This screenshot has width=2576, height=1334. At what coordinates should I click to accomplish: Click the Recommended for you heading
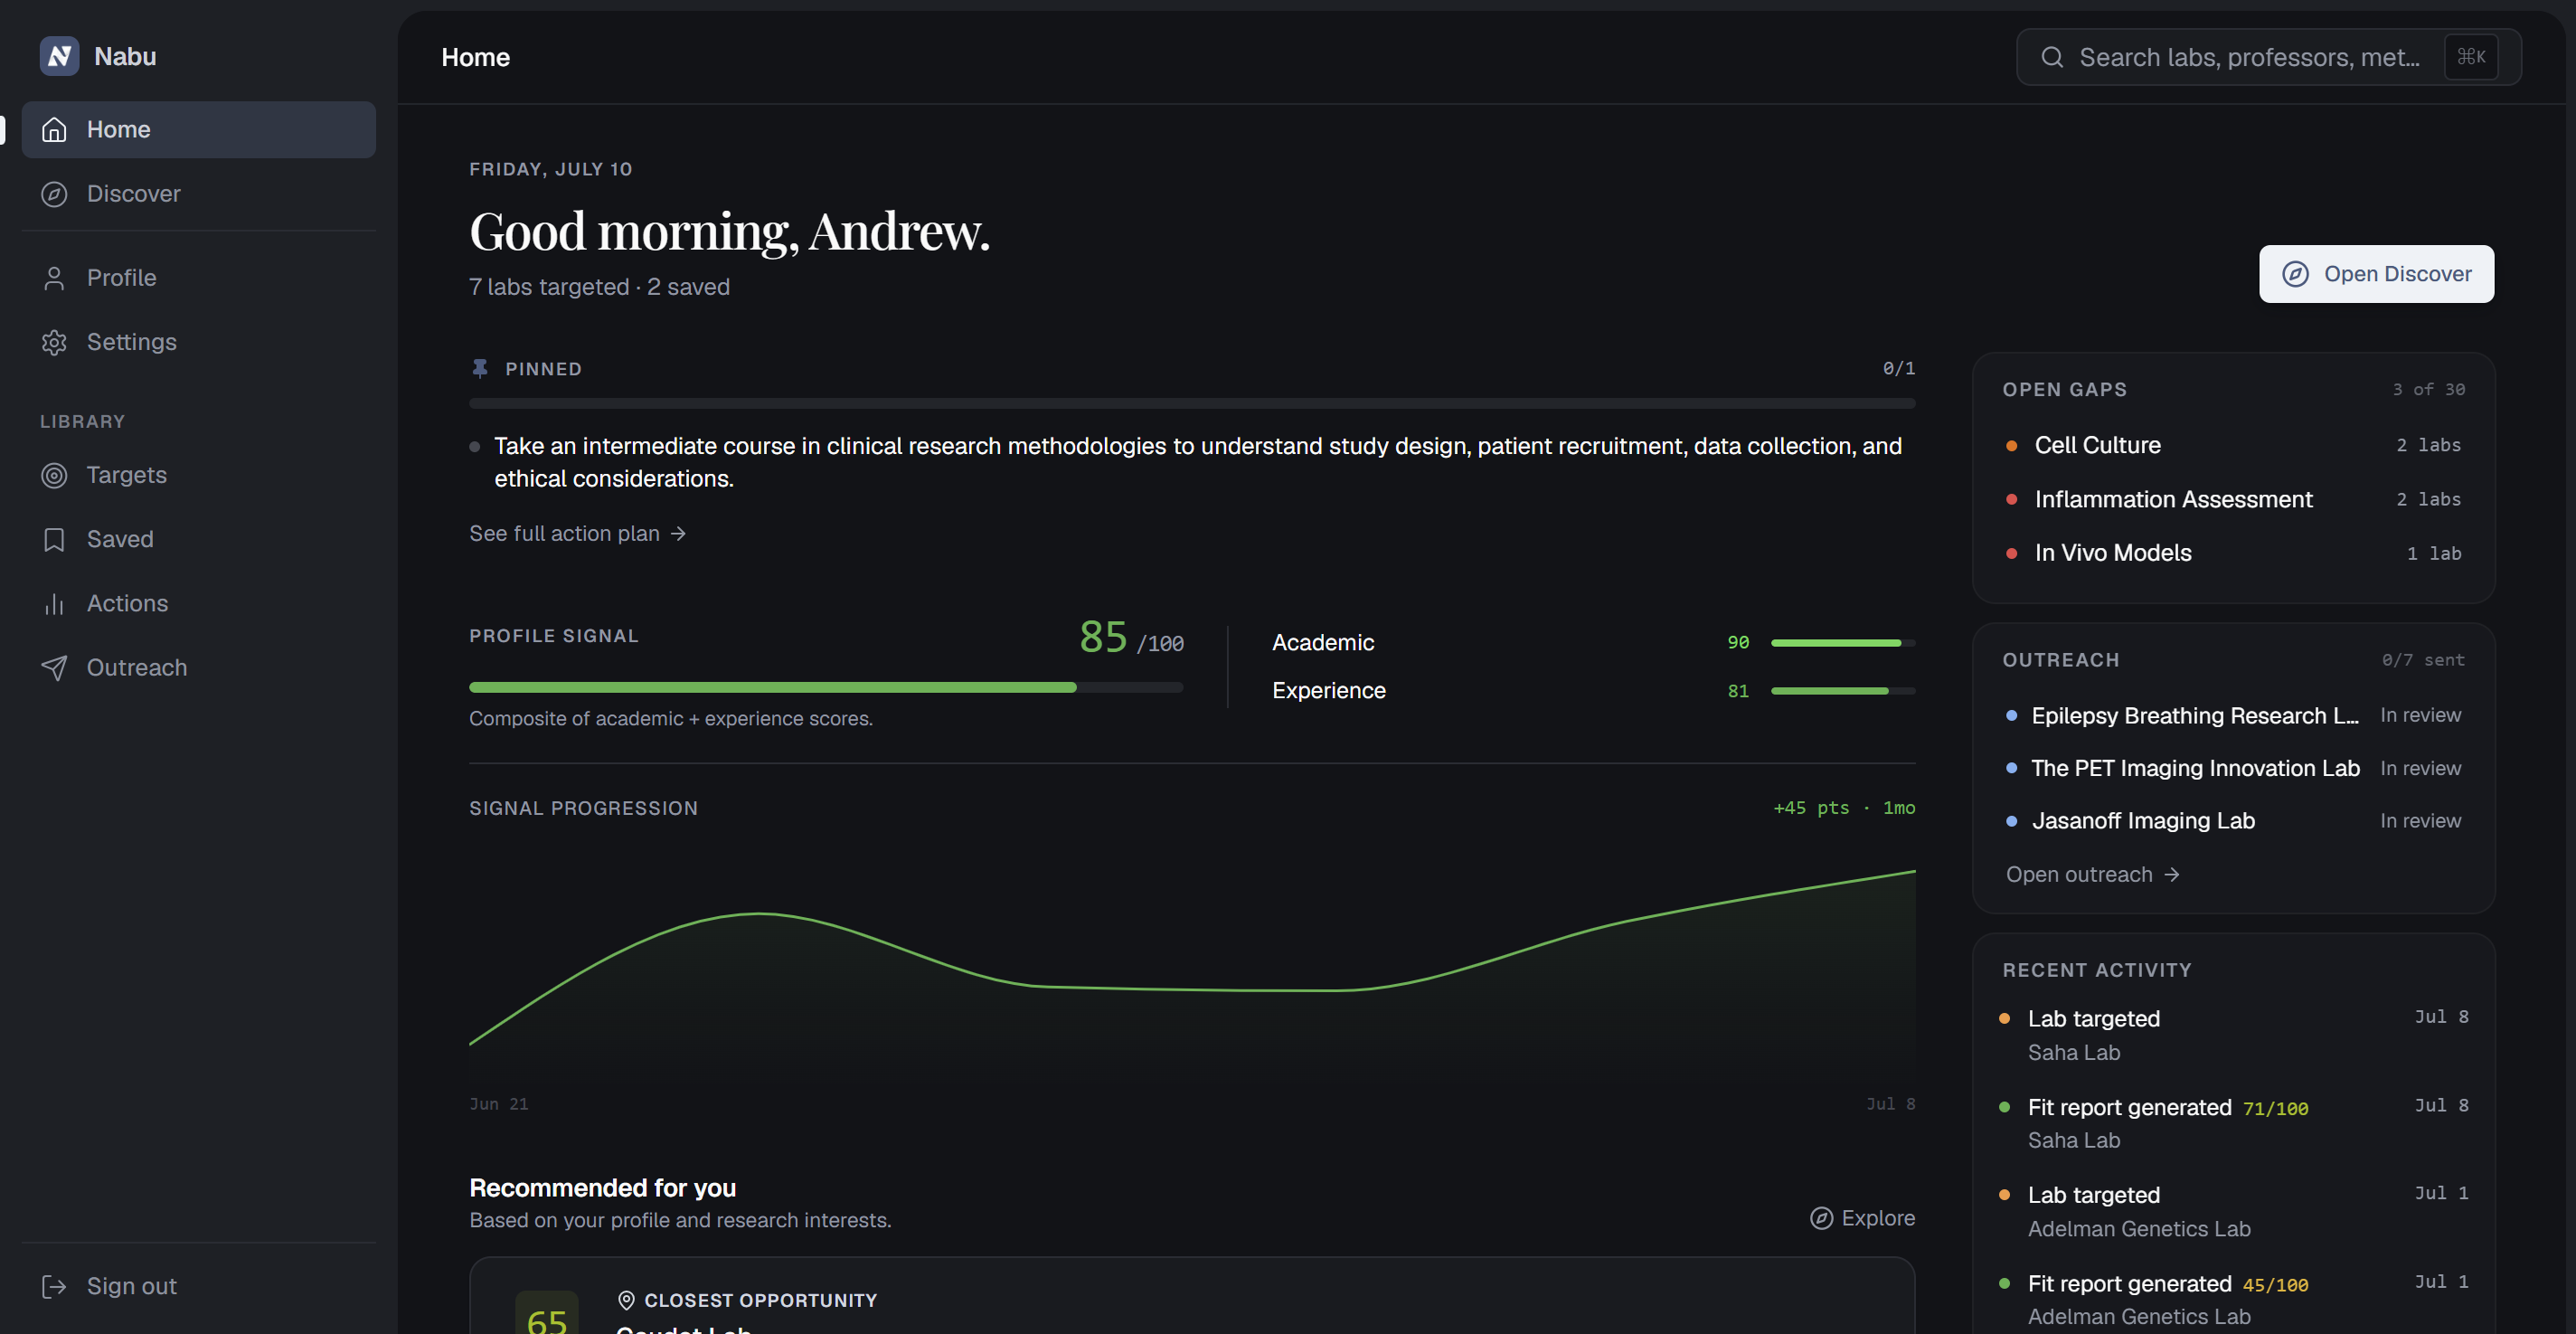603,1188
